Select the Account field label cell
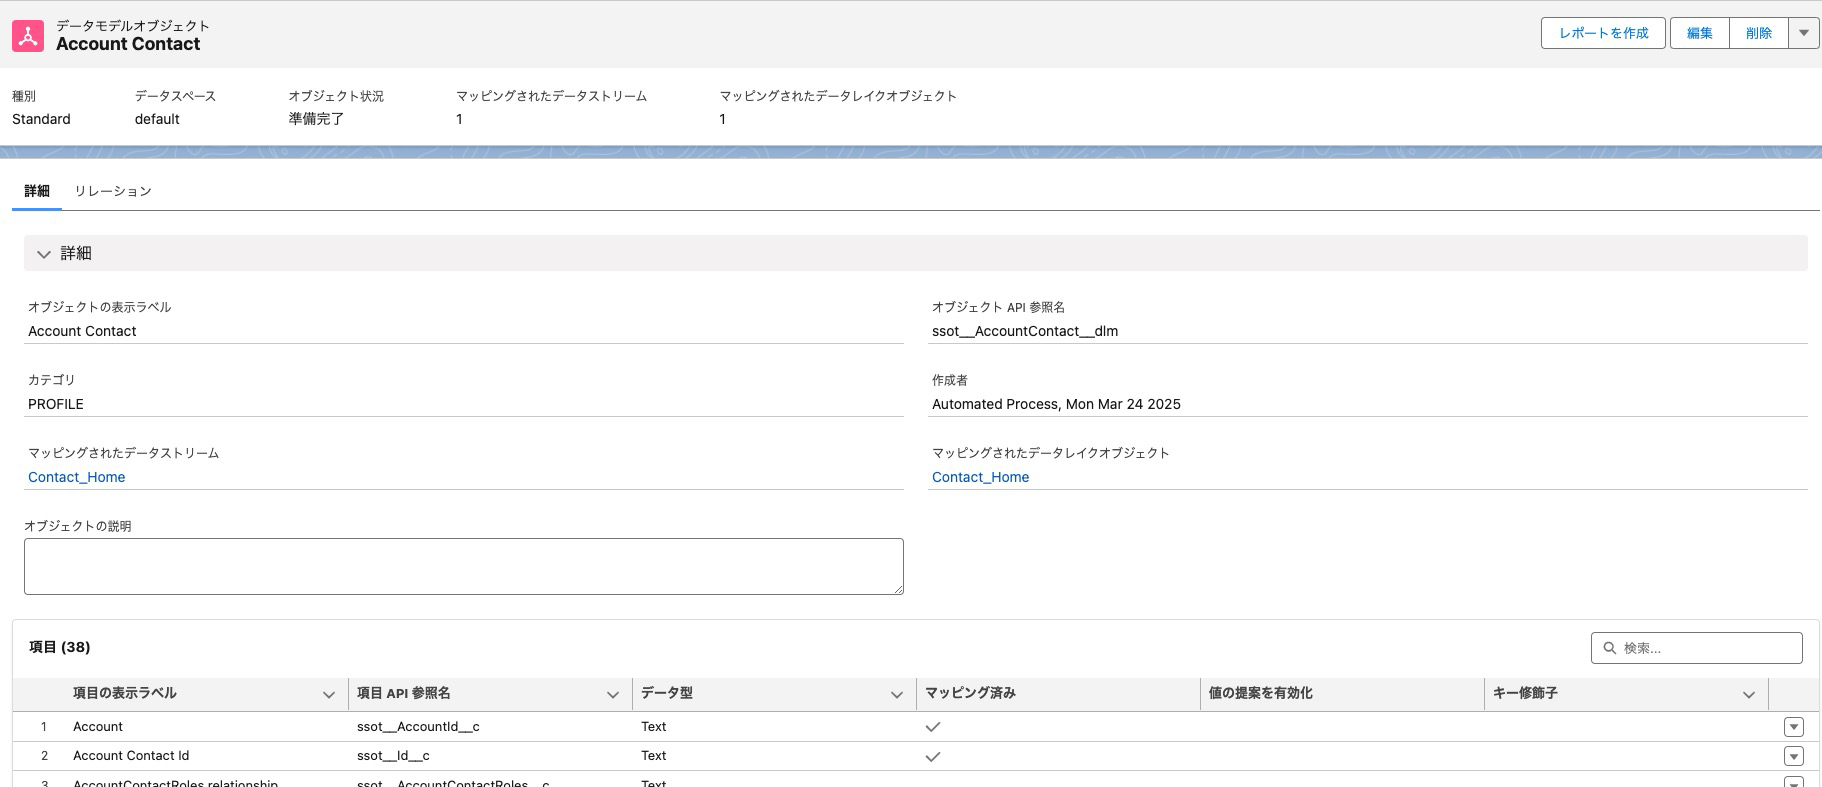Viewport: 1822px width, 787px height. [98, 727]
